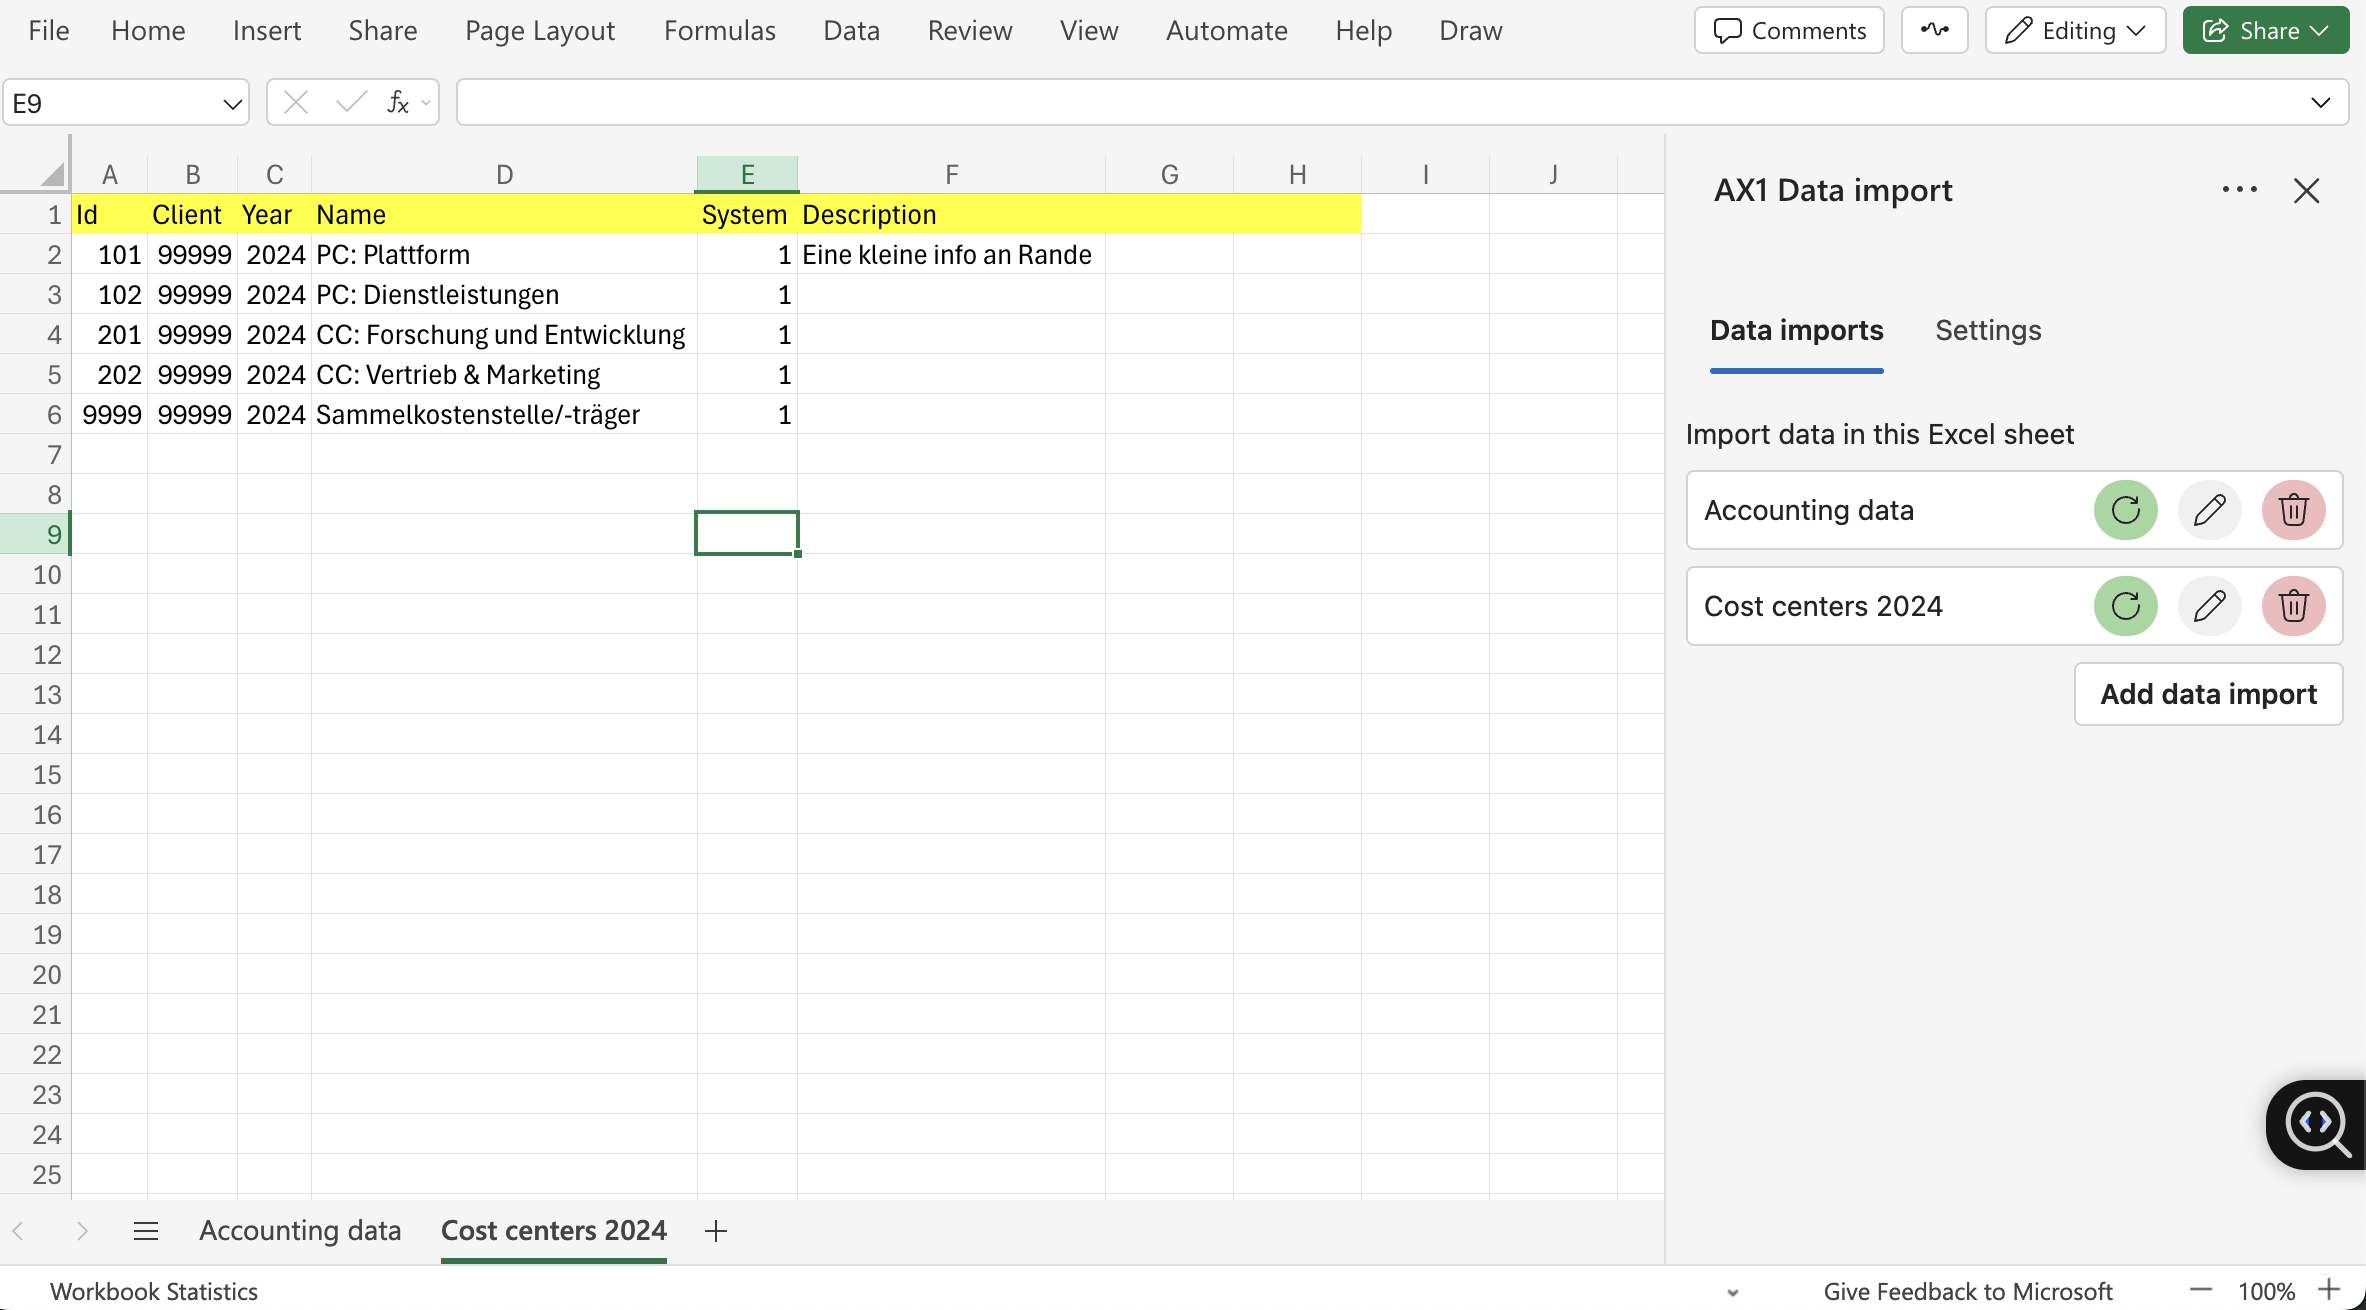Open the green Share dropdown button
The height and width of the screenshot is (1310, 2366).
pos(2265,30)
